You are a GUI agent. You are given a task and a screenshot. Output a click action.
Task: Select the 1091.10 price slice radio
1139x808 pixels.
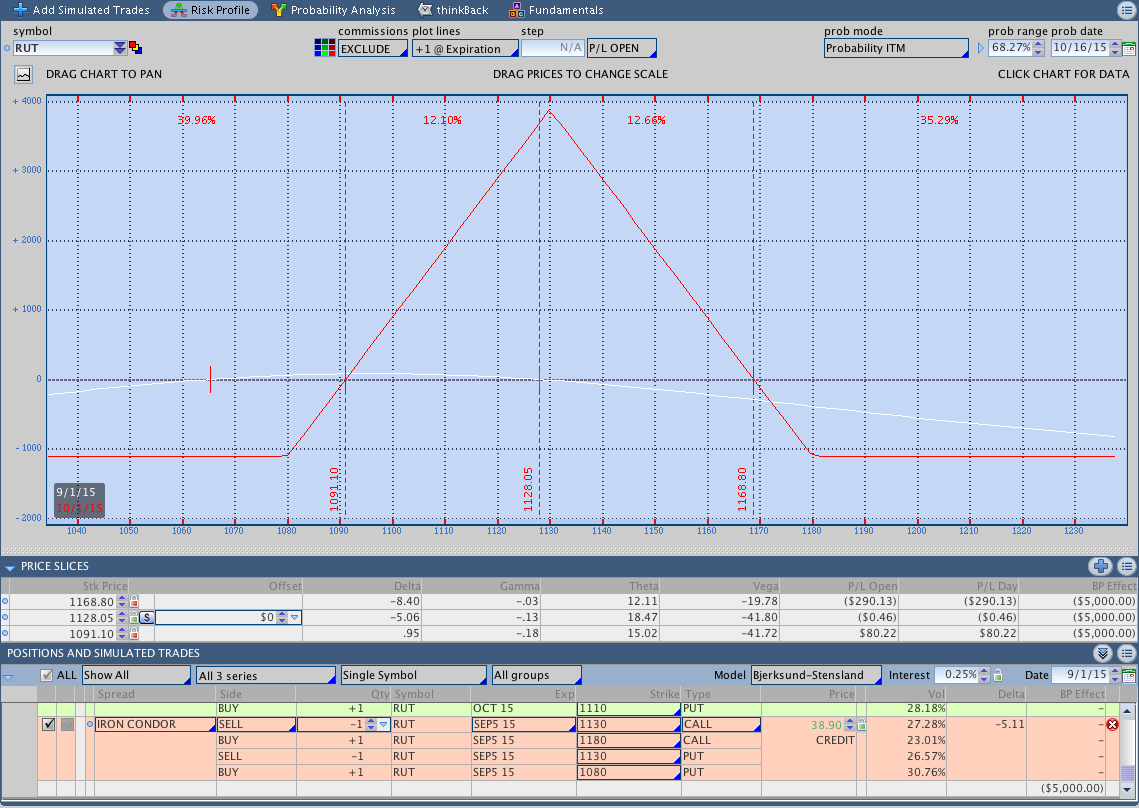5,634
